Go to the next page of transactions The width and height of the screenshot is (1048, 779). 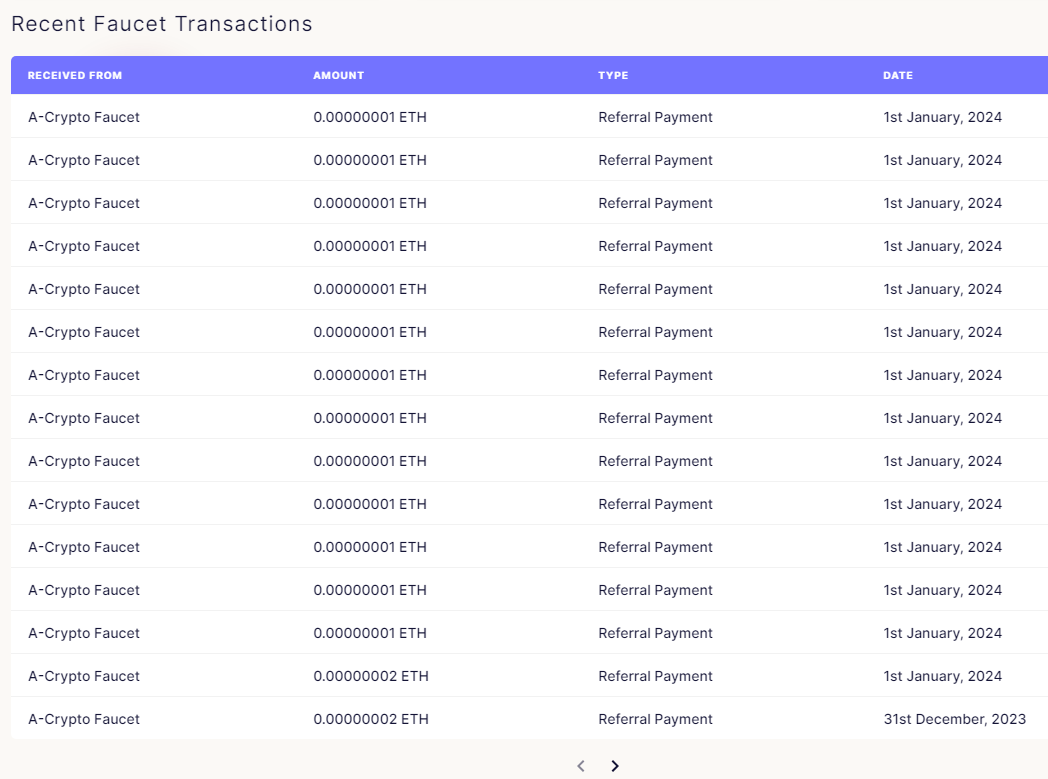pos(615,766)
